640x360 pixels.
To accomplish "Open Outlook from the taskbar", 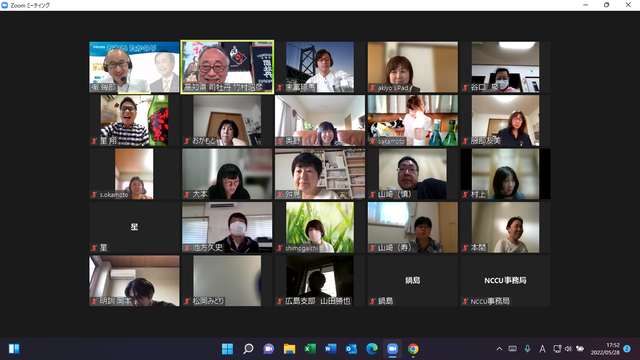I will coord(351,349).
